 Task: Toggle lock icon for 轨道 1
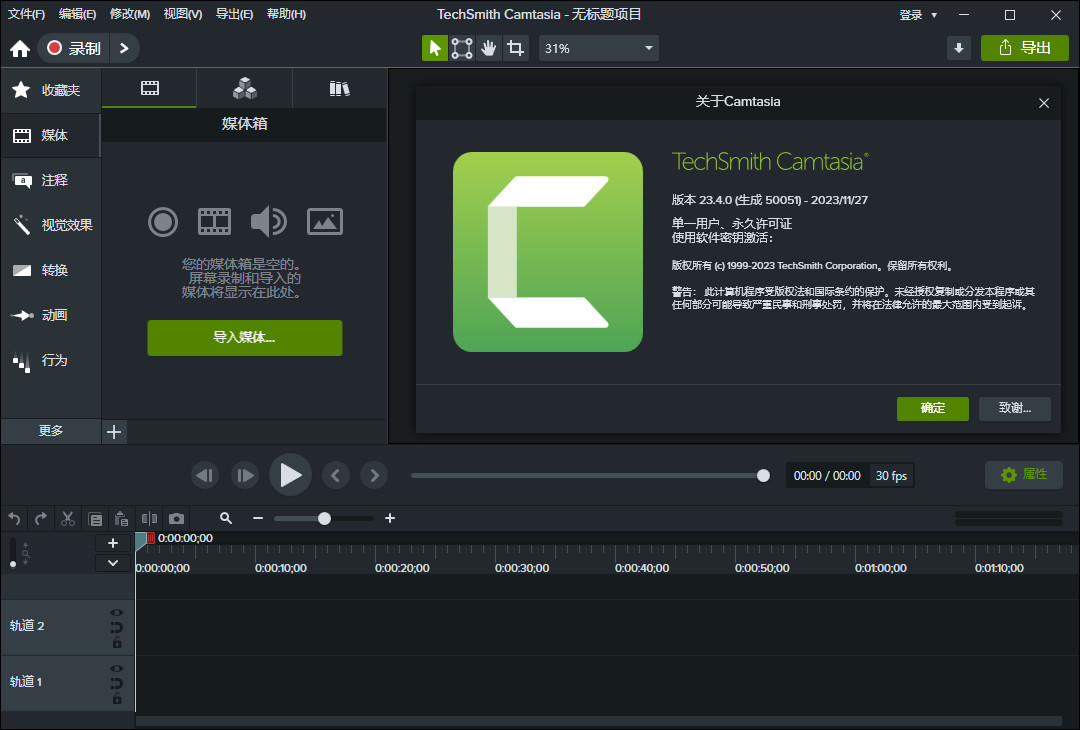click(116, 699)
